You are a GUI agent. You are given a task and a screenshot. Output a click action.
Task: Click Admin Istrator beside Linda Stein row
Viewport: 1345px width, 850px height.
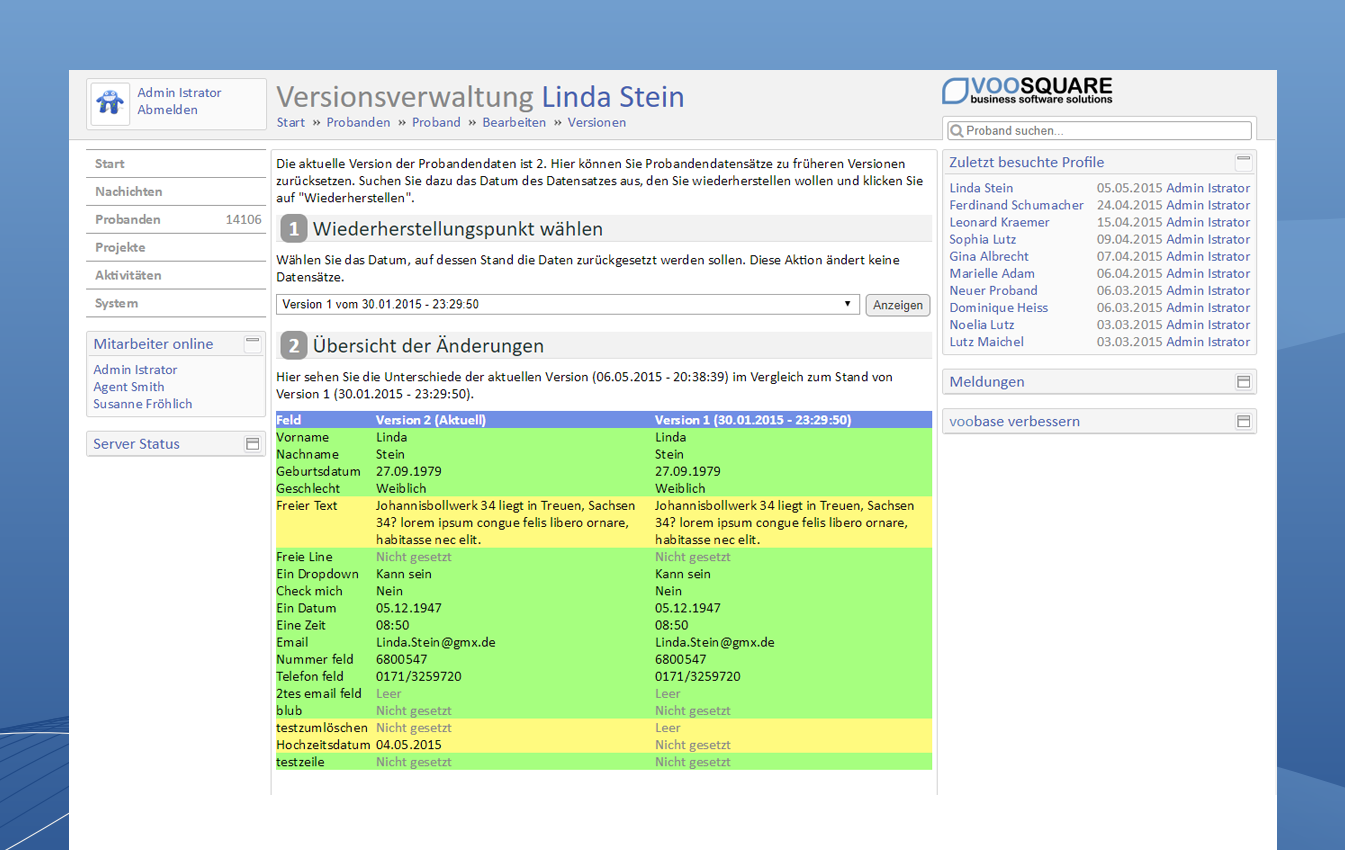click(x=1208, y=188)
